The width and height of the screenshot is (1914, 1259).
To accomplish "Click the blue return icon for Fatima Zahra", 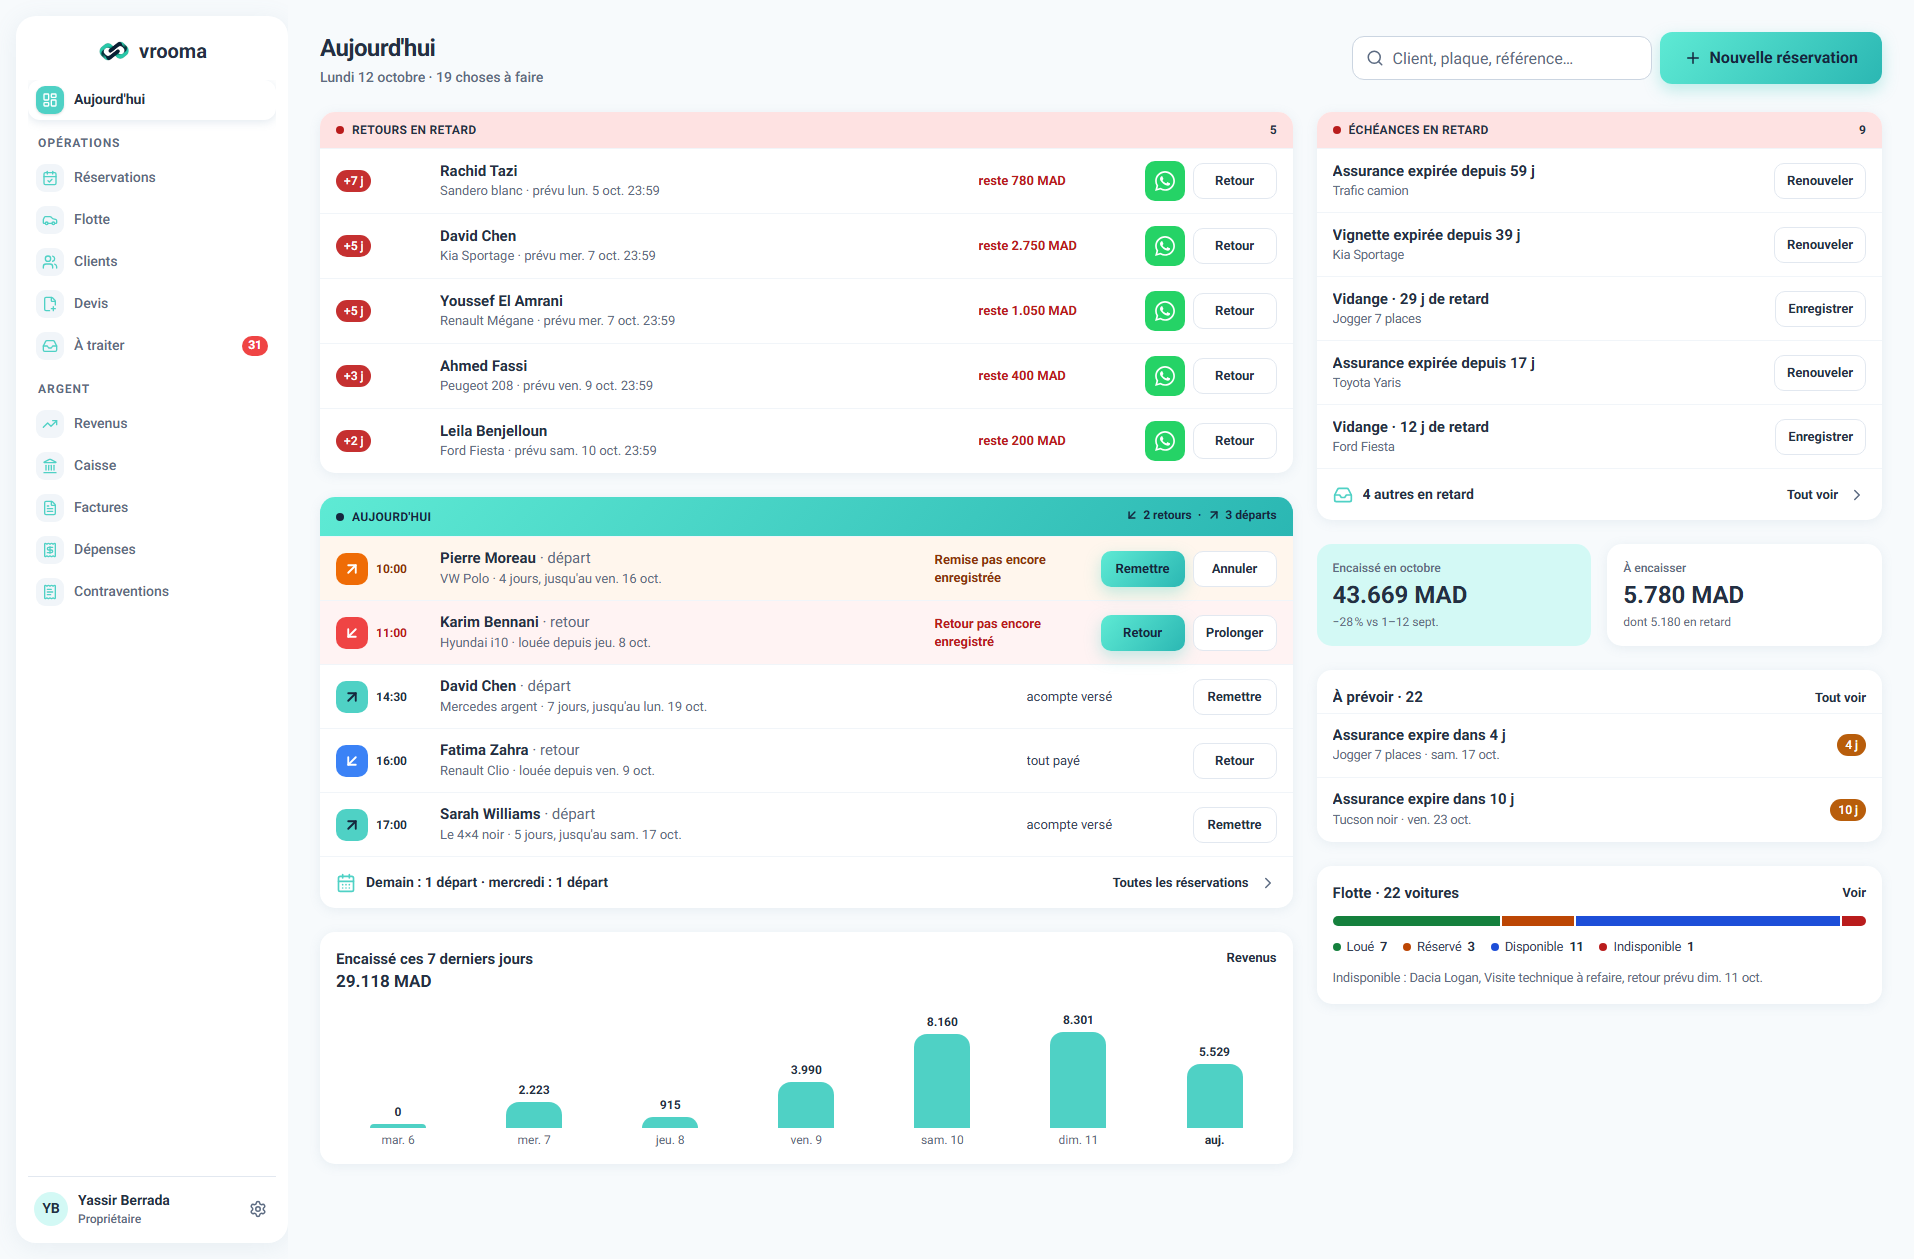I will 352,761.
